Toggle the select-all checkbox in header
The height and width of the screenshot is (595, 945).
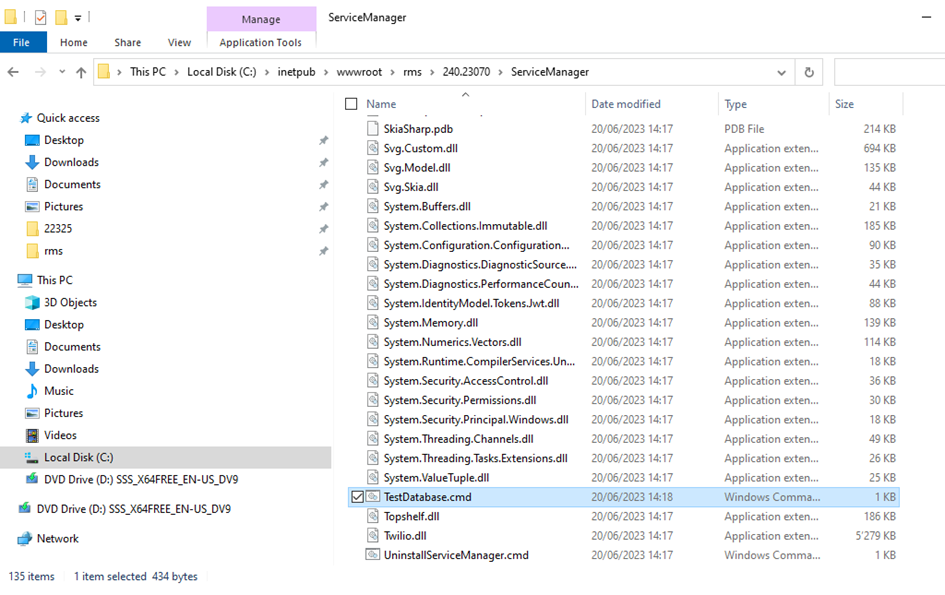(351, 104)
